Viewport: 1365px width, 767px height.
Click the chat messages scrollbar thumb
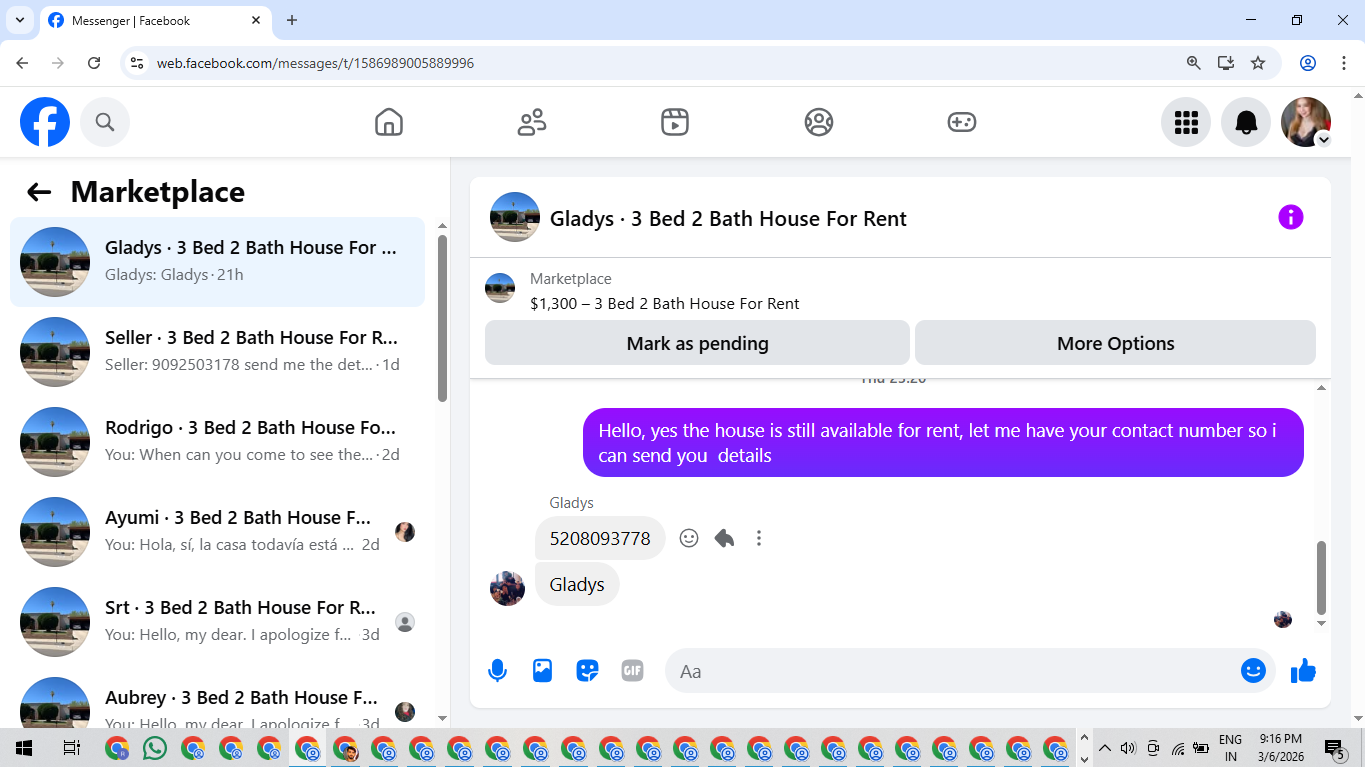[1321, 577]
